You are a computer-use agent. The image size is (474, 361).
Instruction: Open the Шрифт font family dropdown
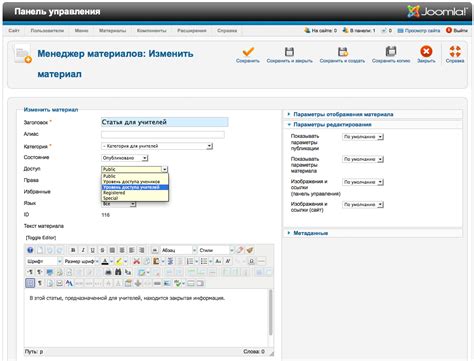pyautogui.click(x=44, y=261)
